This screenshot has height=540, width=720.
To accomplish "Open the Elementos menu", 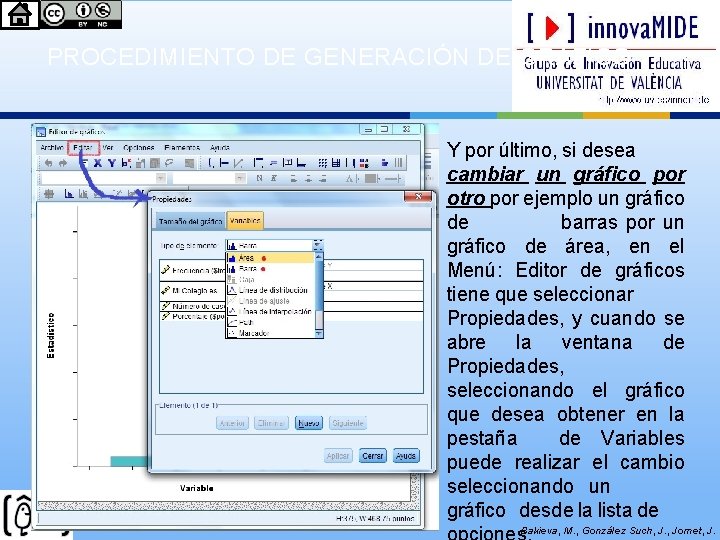I will [x=182, y=147].
